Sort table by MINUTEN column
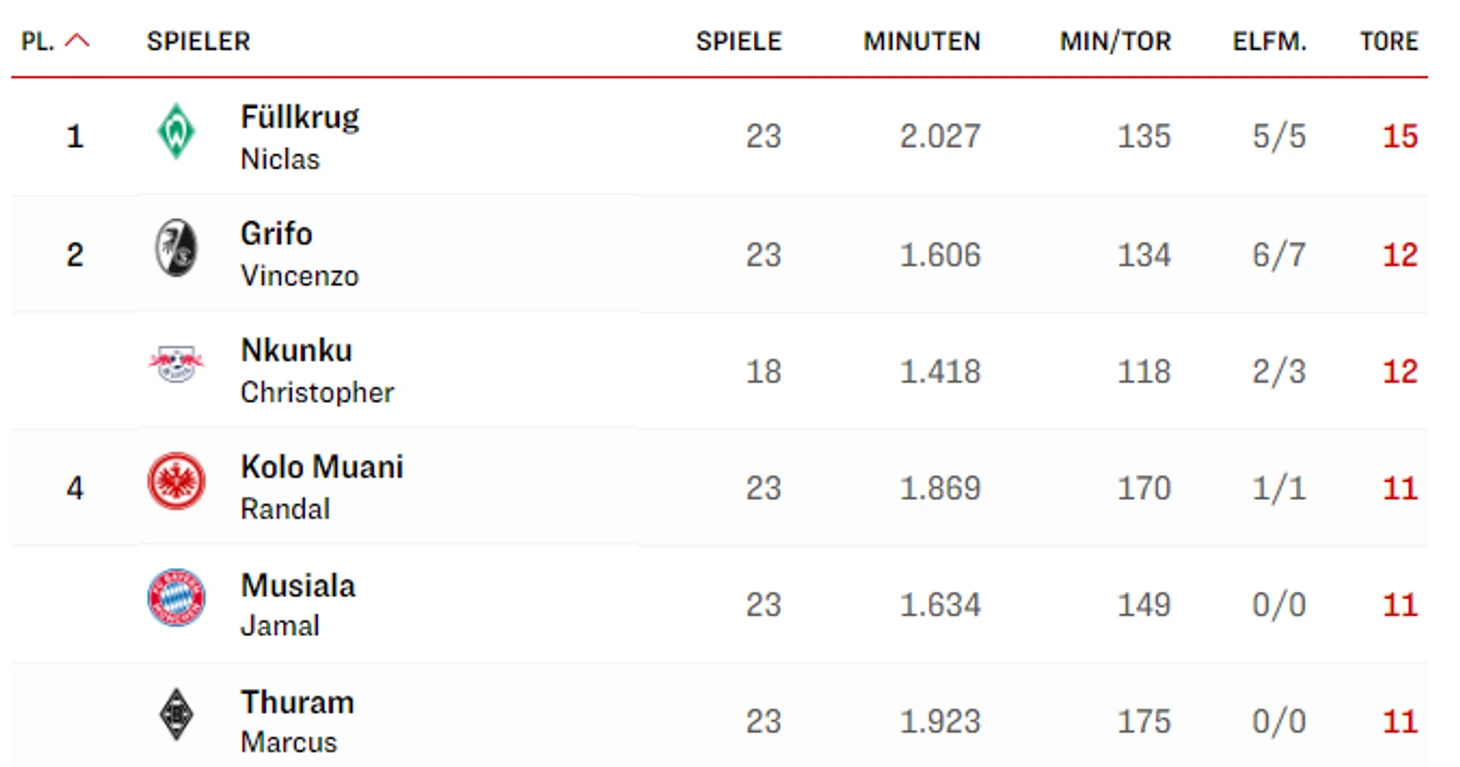The height and width of the screenshot is (767, 1460). (921, 42)
